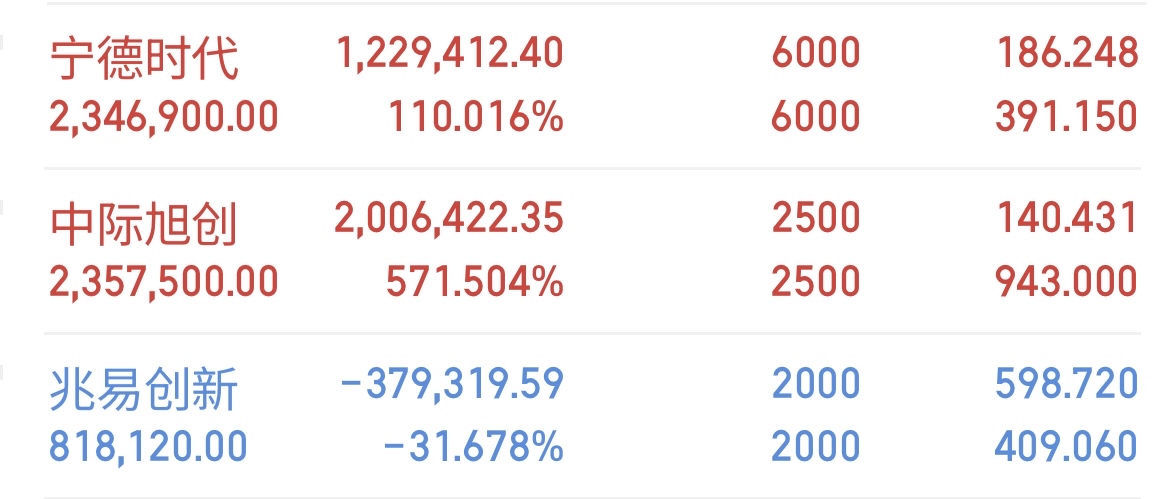The height and width of the screenshot is (499, 1170).
Task: Click market value 2,346,900.00
Action: click(x=163, y=117)
